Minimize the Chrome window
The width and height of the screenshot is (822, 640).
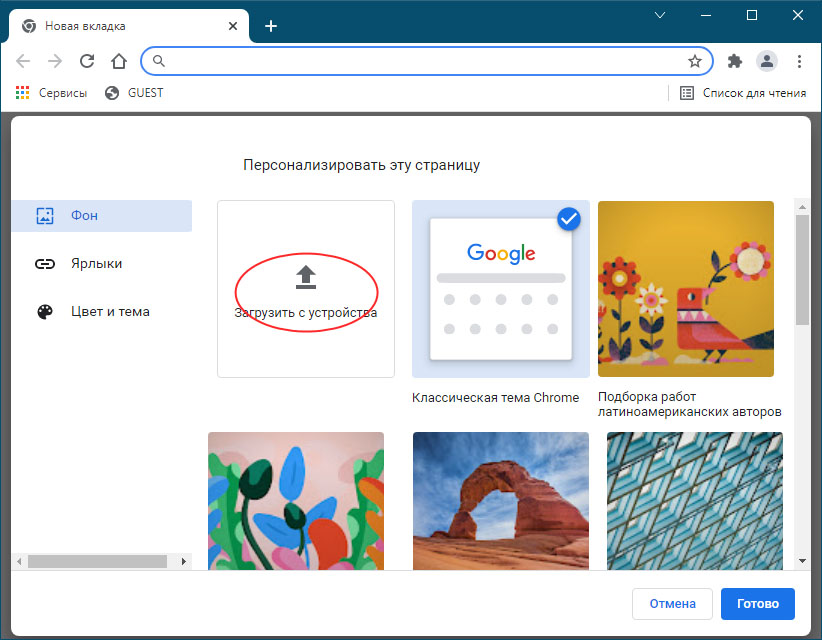(706, 15)
